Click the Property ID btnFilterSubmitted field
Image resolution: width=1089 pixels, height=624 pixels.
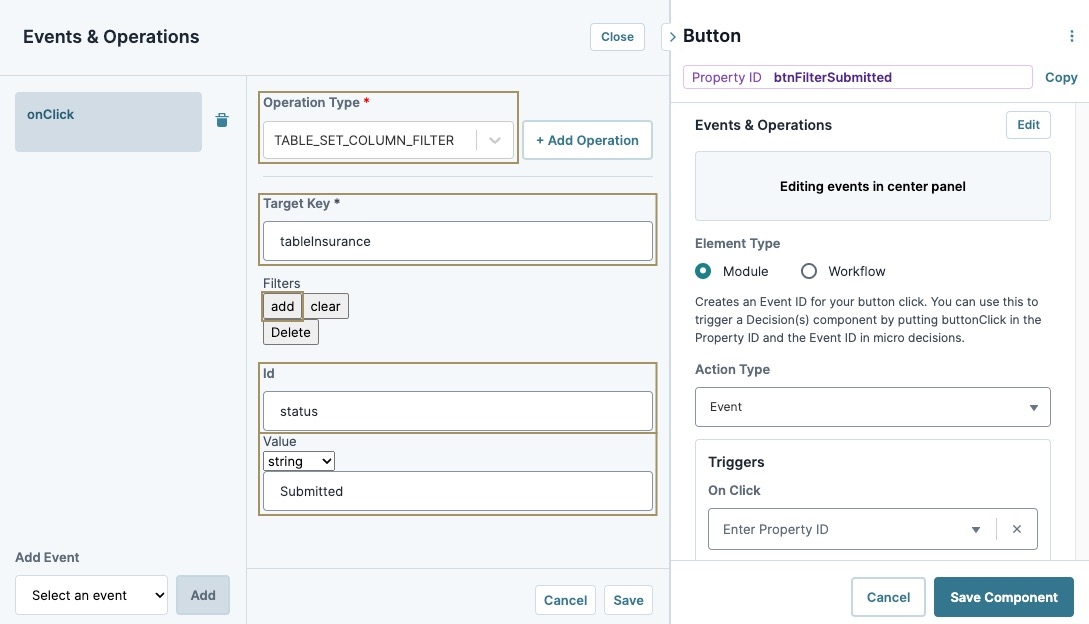tap(858, 77)
